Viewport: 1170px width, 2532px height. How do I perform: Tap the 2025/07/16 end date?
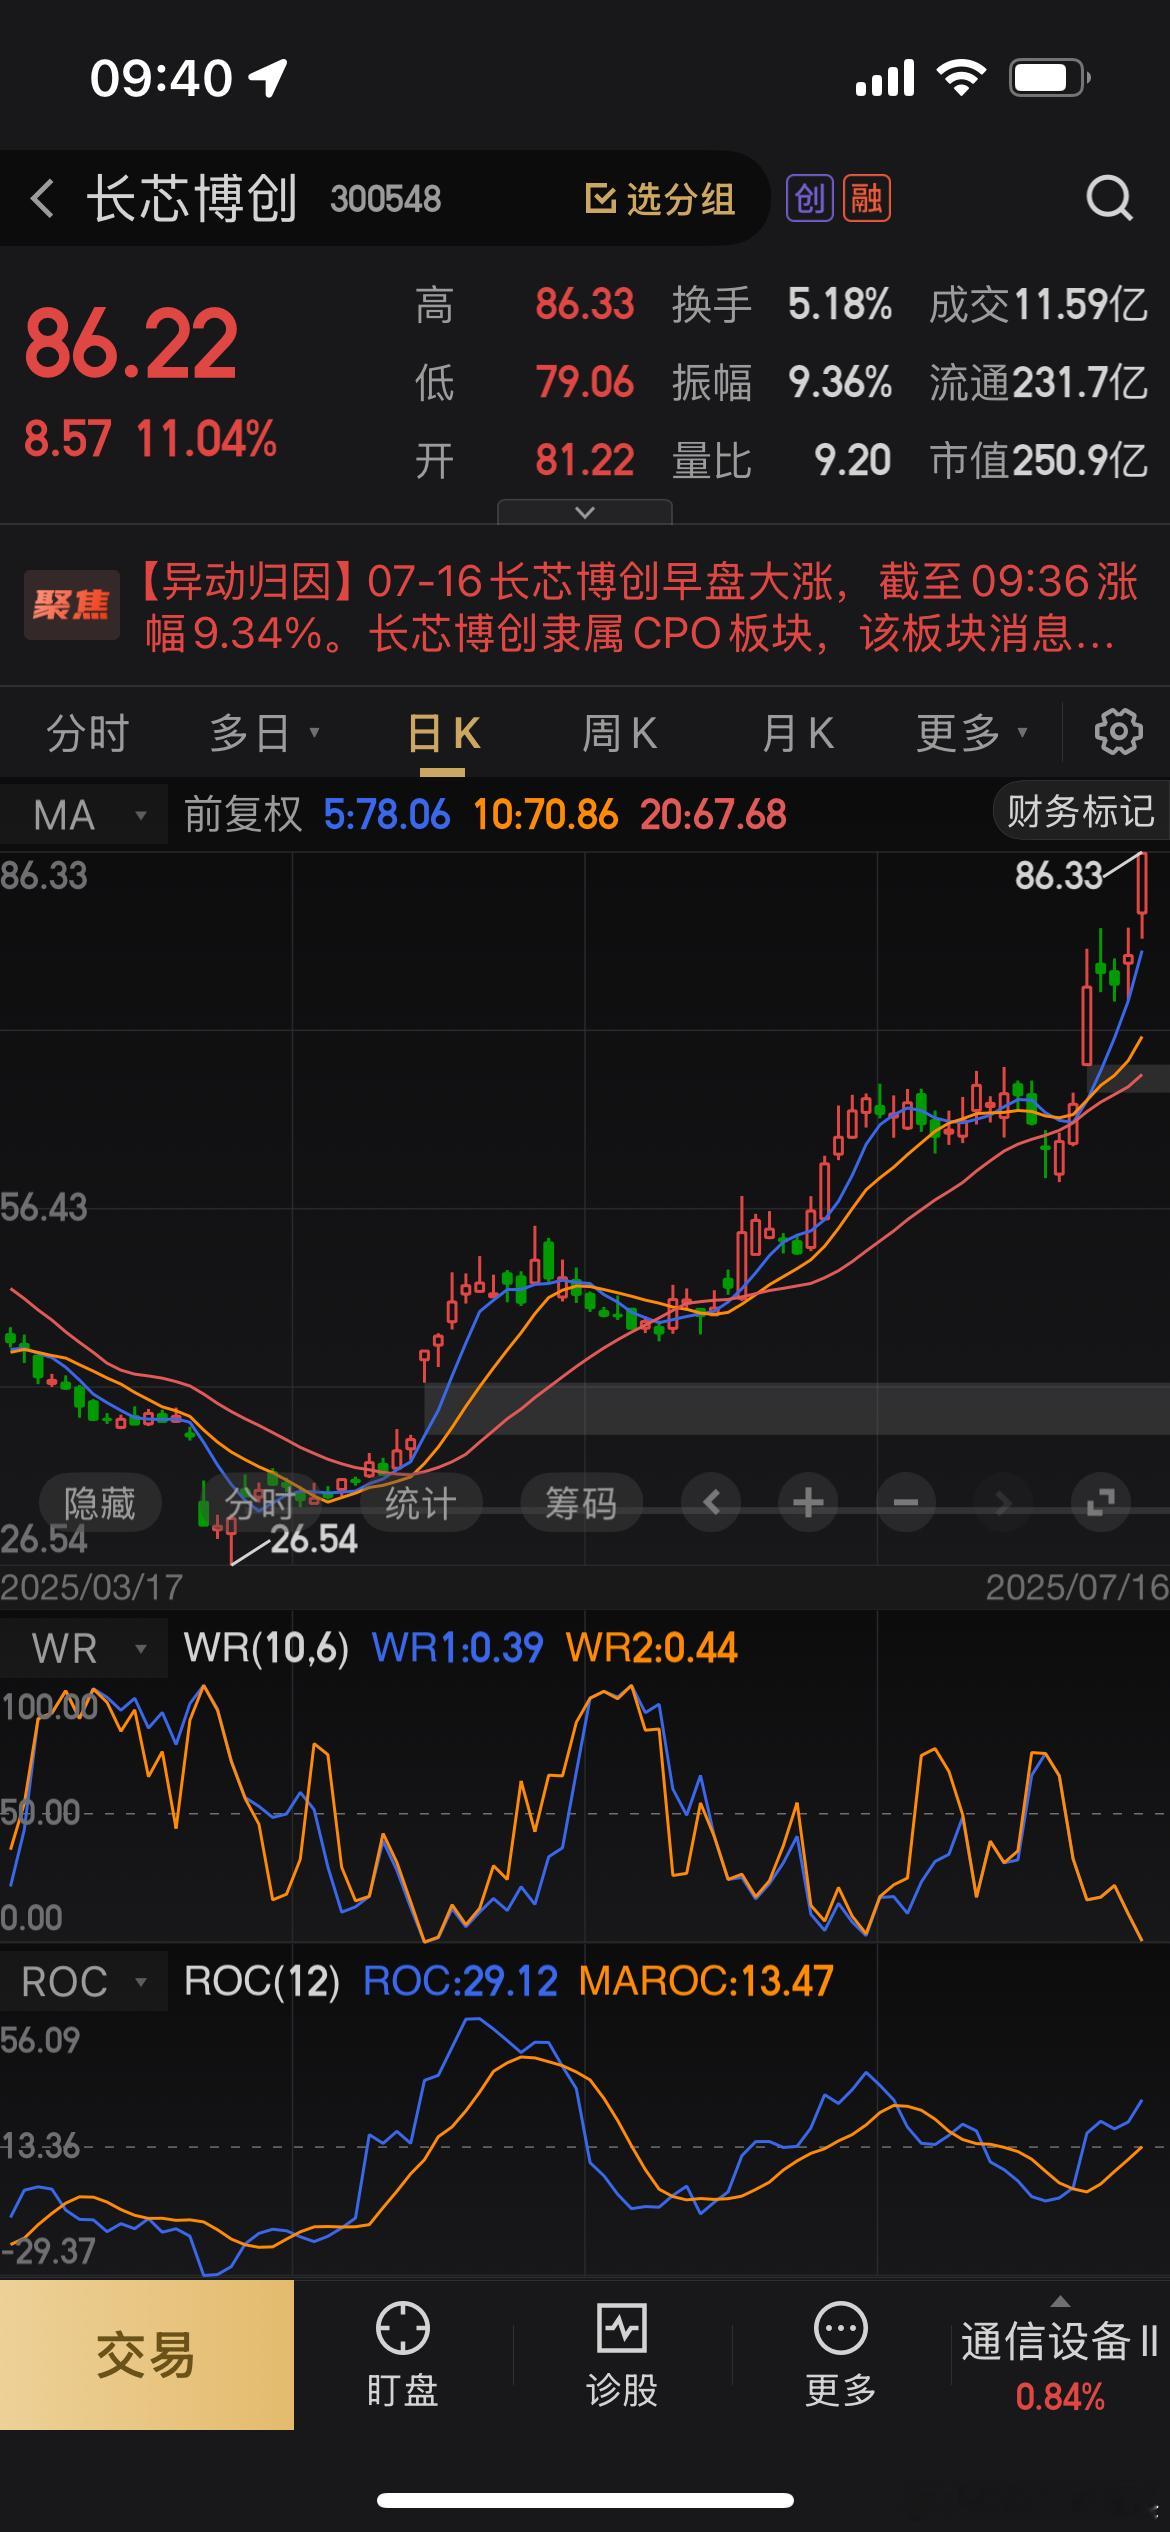pyautogui.click(x=1077, y=1586)
